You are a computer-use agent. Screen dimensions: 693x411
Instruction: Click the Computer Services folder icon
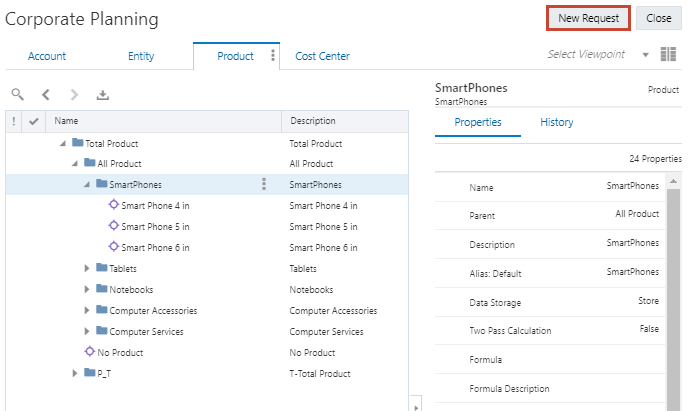(102, 330)
